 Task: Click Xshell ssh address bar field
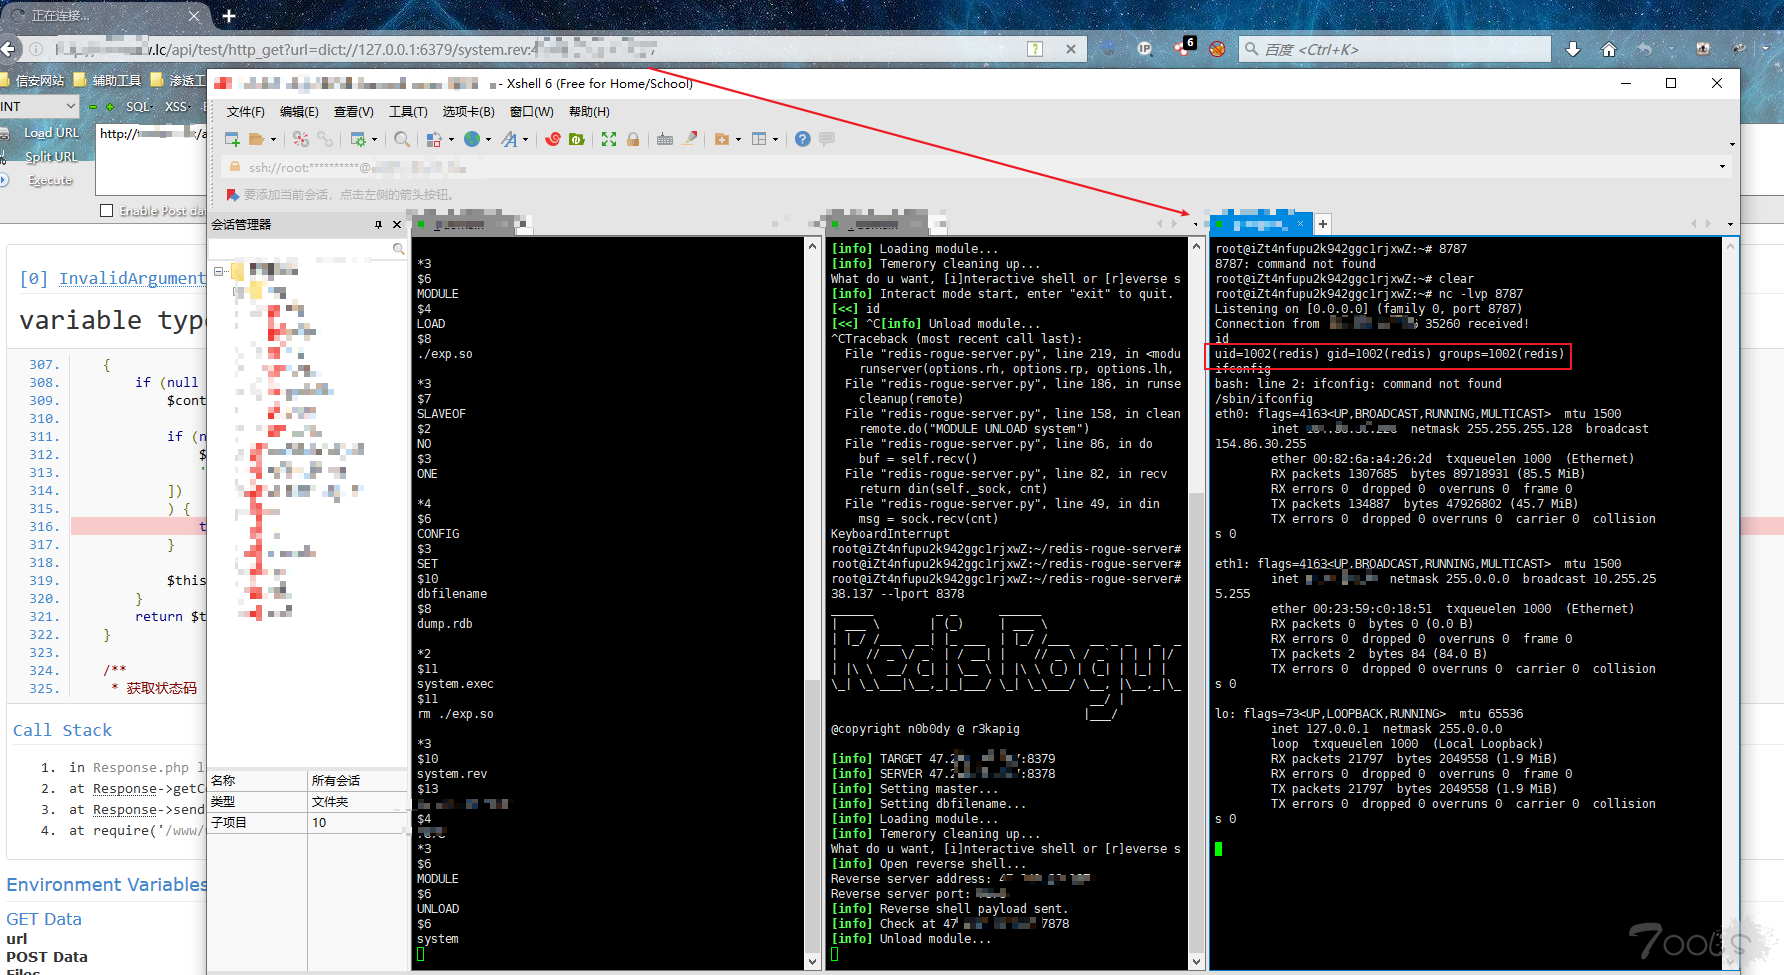tap(975, 167)
